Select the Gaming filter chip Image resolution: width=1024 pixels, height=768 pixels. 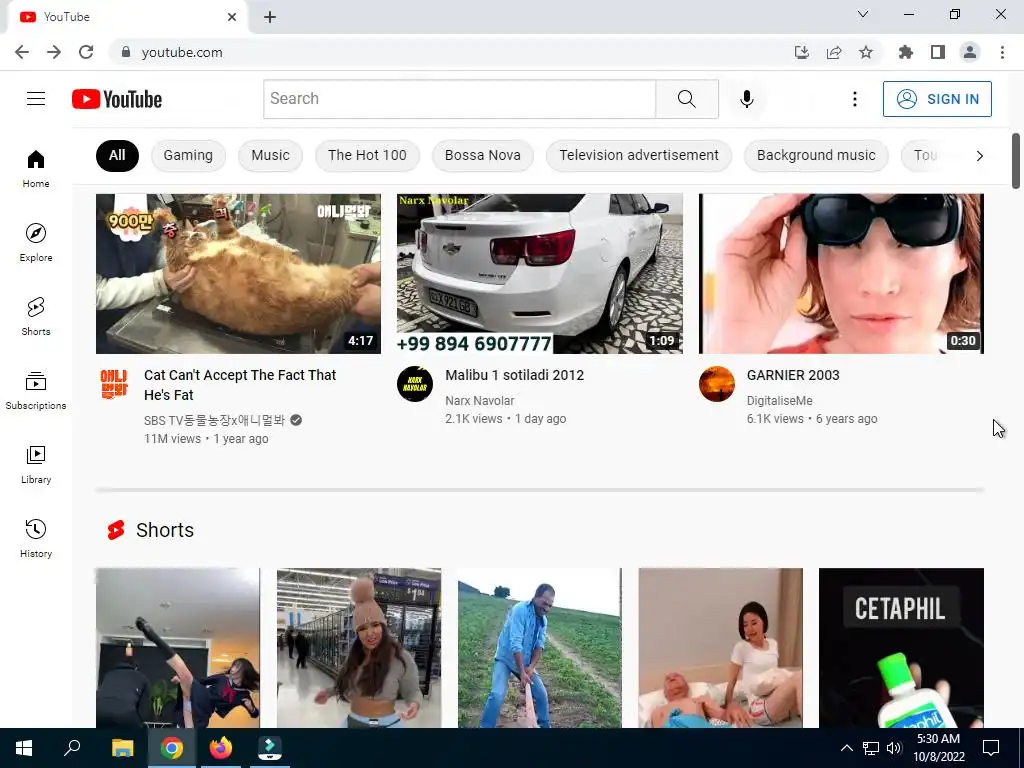click(188, 155)
